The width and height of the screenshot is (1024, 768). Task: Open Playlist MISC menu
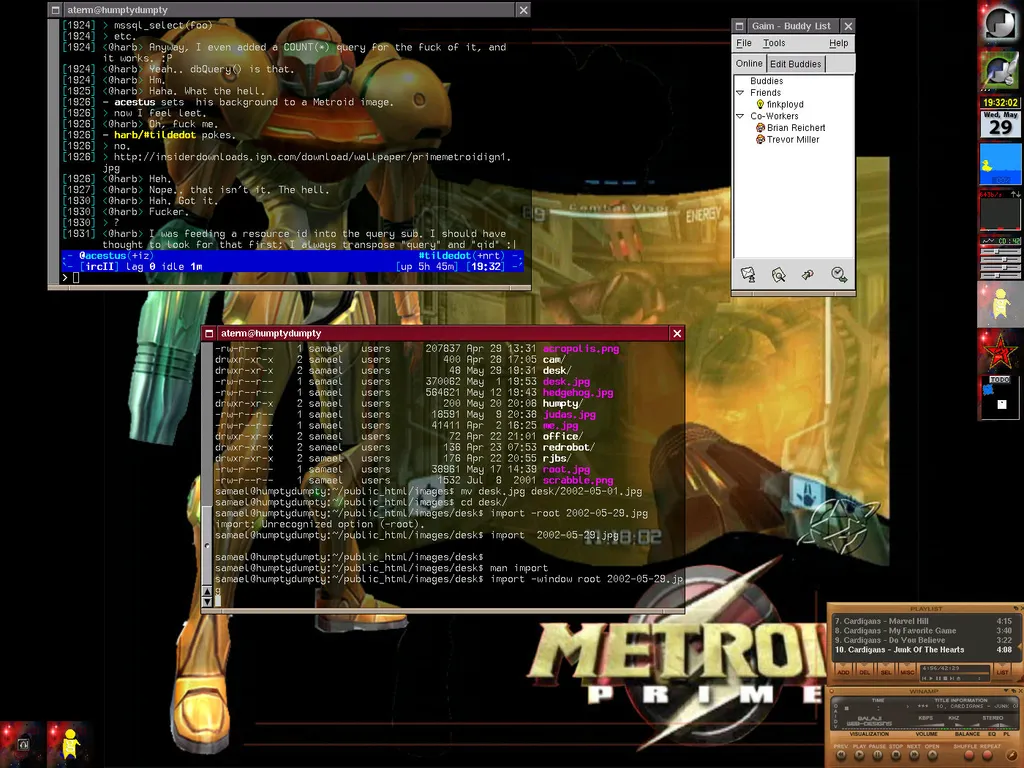[907, 671]
